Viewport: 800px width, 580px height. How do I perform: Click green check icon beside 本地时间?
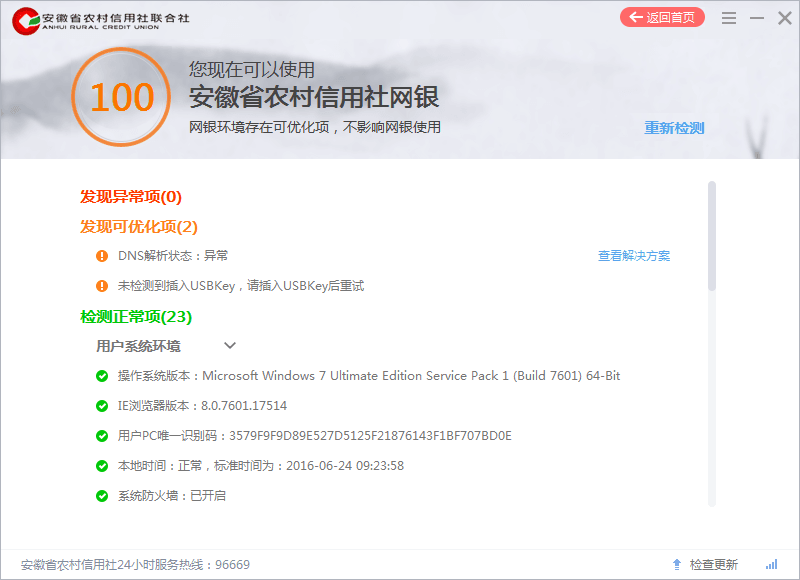102,466
